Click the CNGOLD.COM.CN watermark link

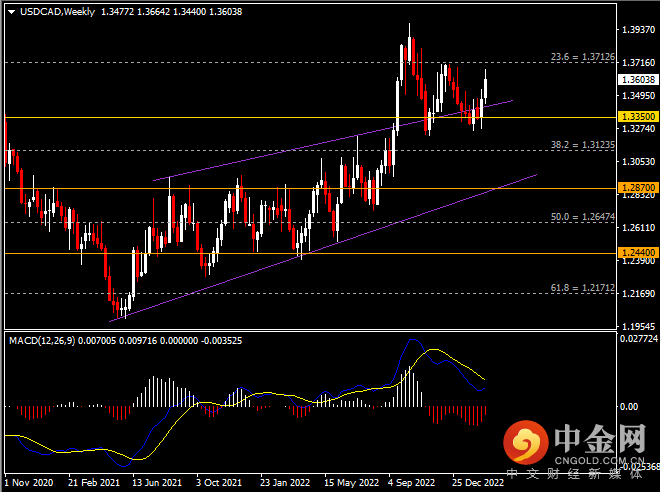tap(599, 457)
